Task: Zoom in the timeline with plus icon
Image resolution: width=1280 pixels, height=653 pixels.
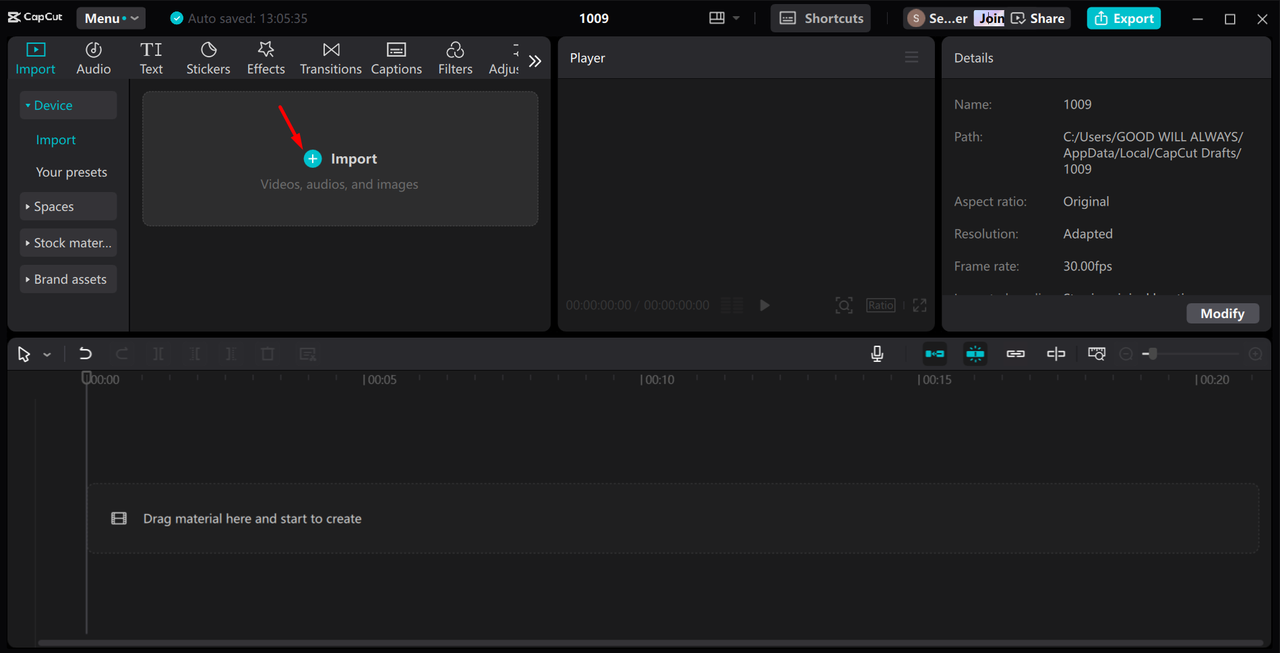Action: point(1255,354)
